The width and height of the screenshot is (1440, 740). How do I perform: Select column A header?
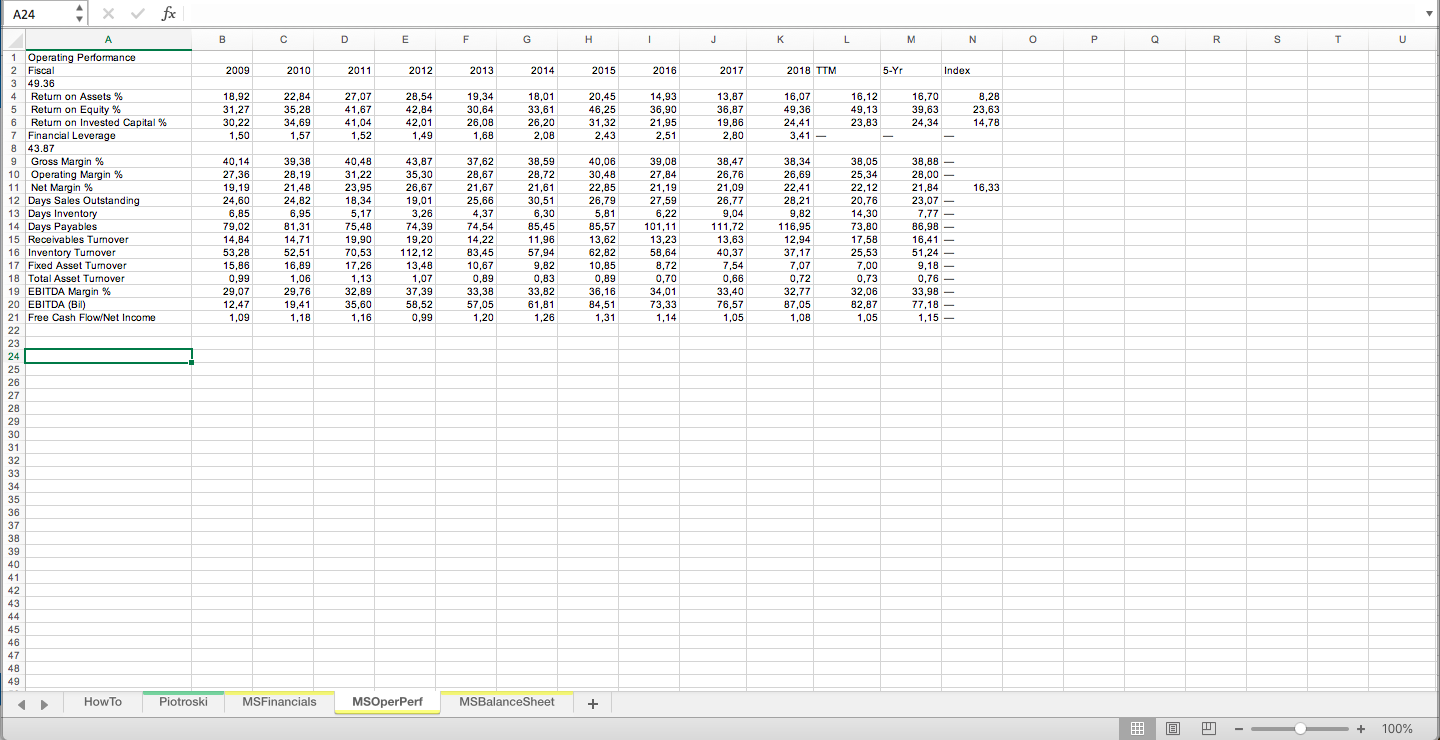tap(108, 39)
